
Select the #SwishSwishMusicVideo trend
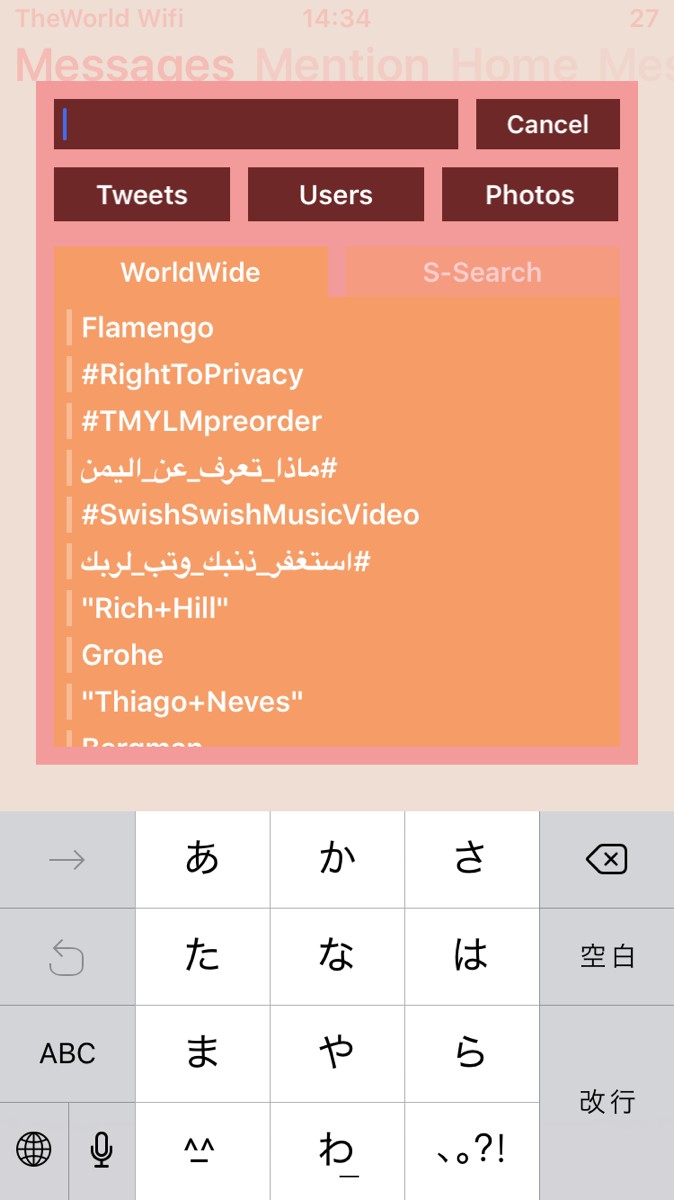pos(250,515)
